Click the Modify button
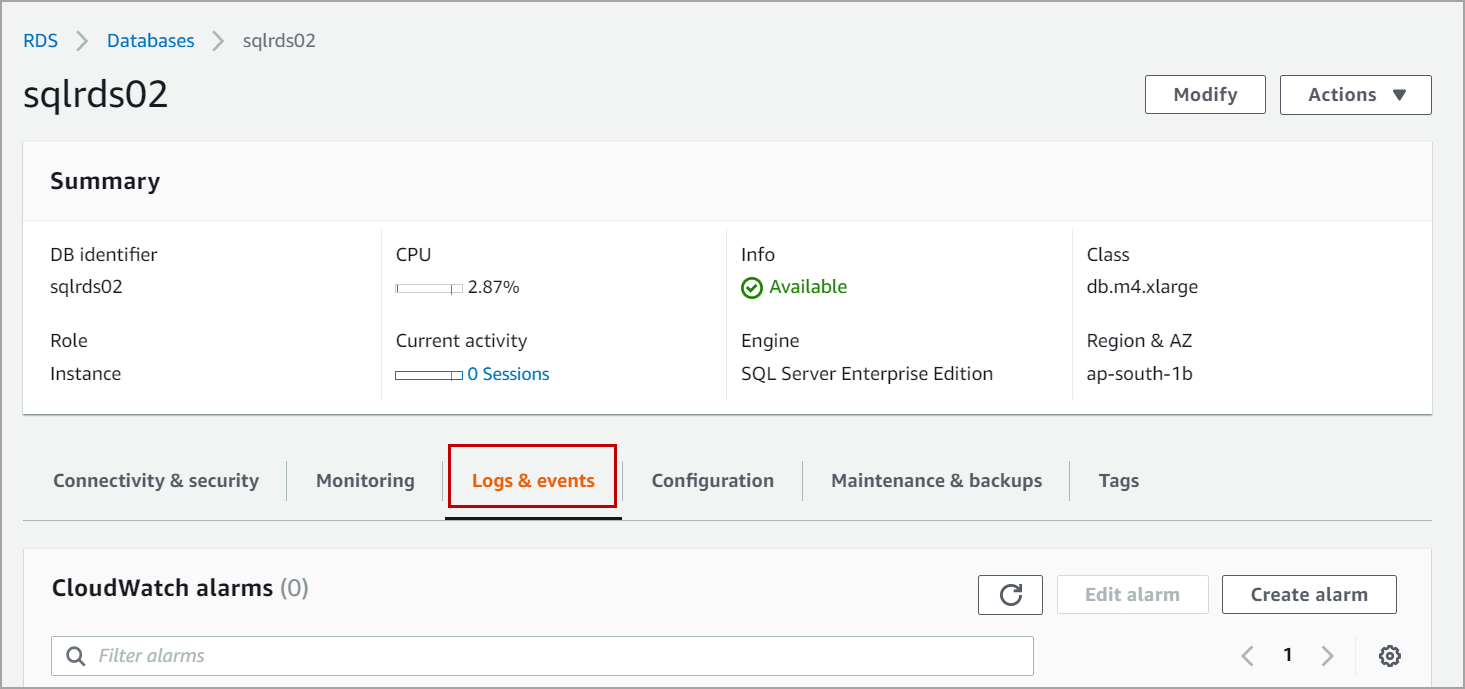 tap(1205, 95)
